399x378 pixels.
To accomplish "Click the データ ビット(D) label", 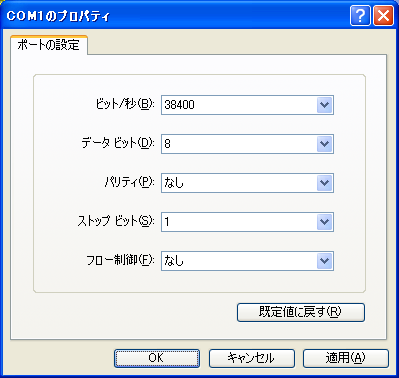I will pyautogui.click(x=118, y=143).
